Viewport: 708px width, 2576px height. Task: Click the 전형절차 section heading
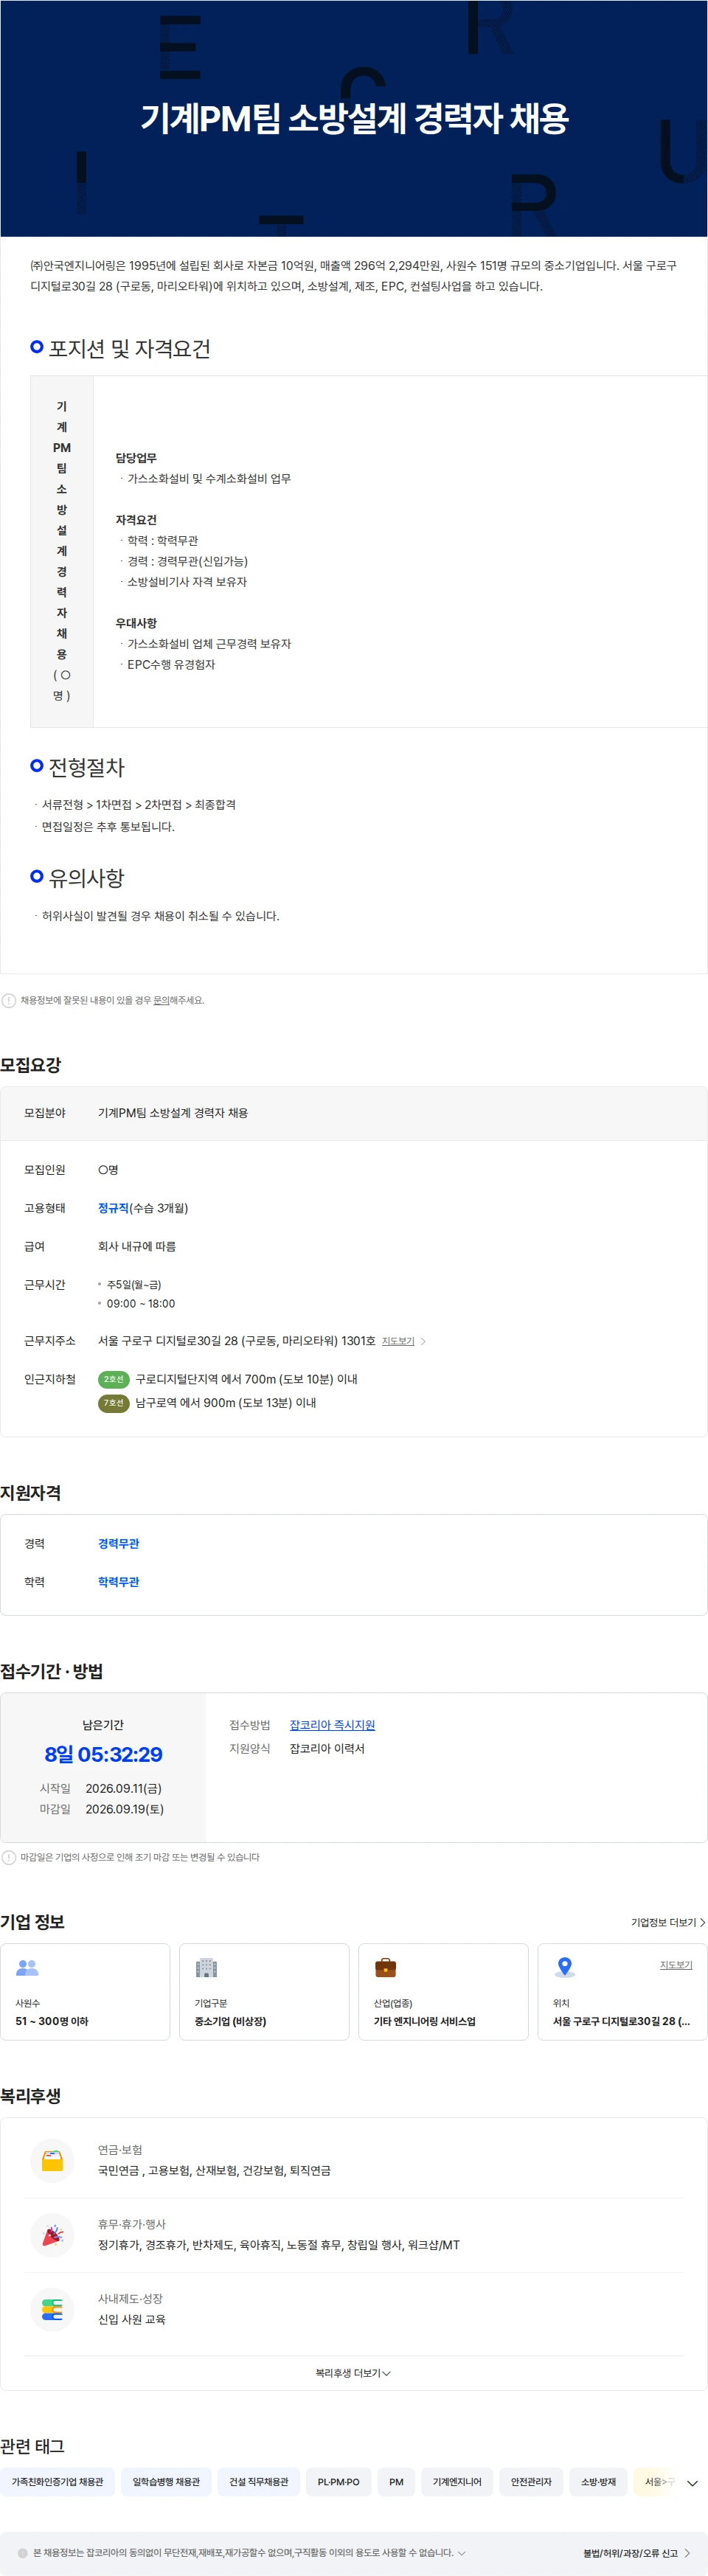pyautogui.click(x=86, y=767)
